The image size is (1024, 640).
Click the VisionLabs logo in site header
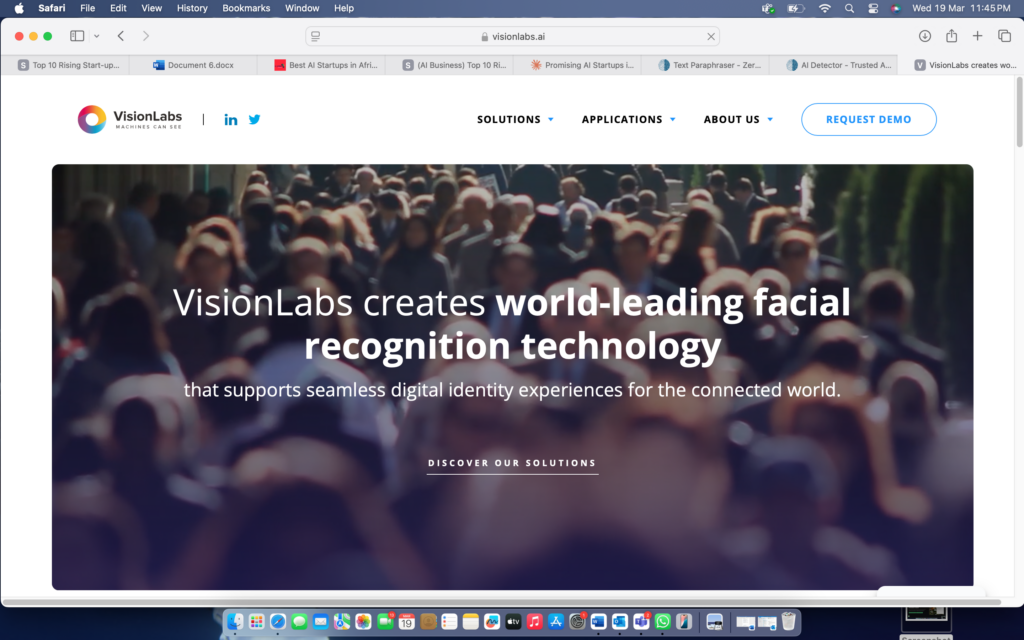pyautogui.click(x=130, y=120)
